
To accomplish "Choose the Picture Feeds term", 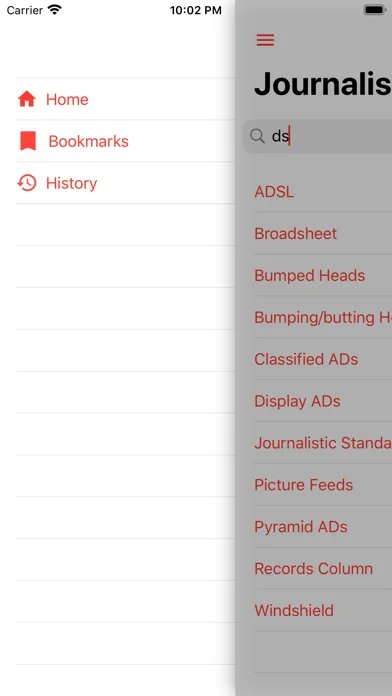I will coord(323,484).
